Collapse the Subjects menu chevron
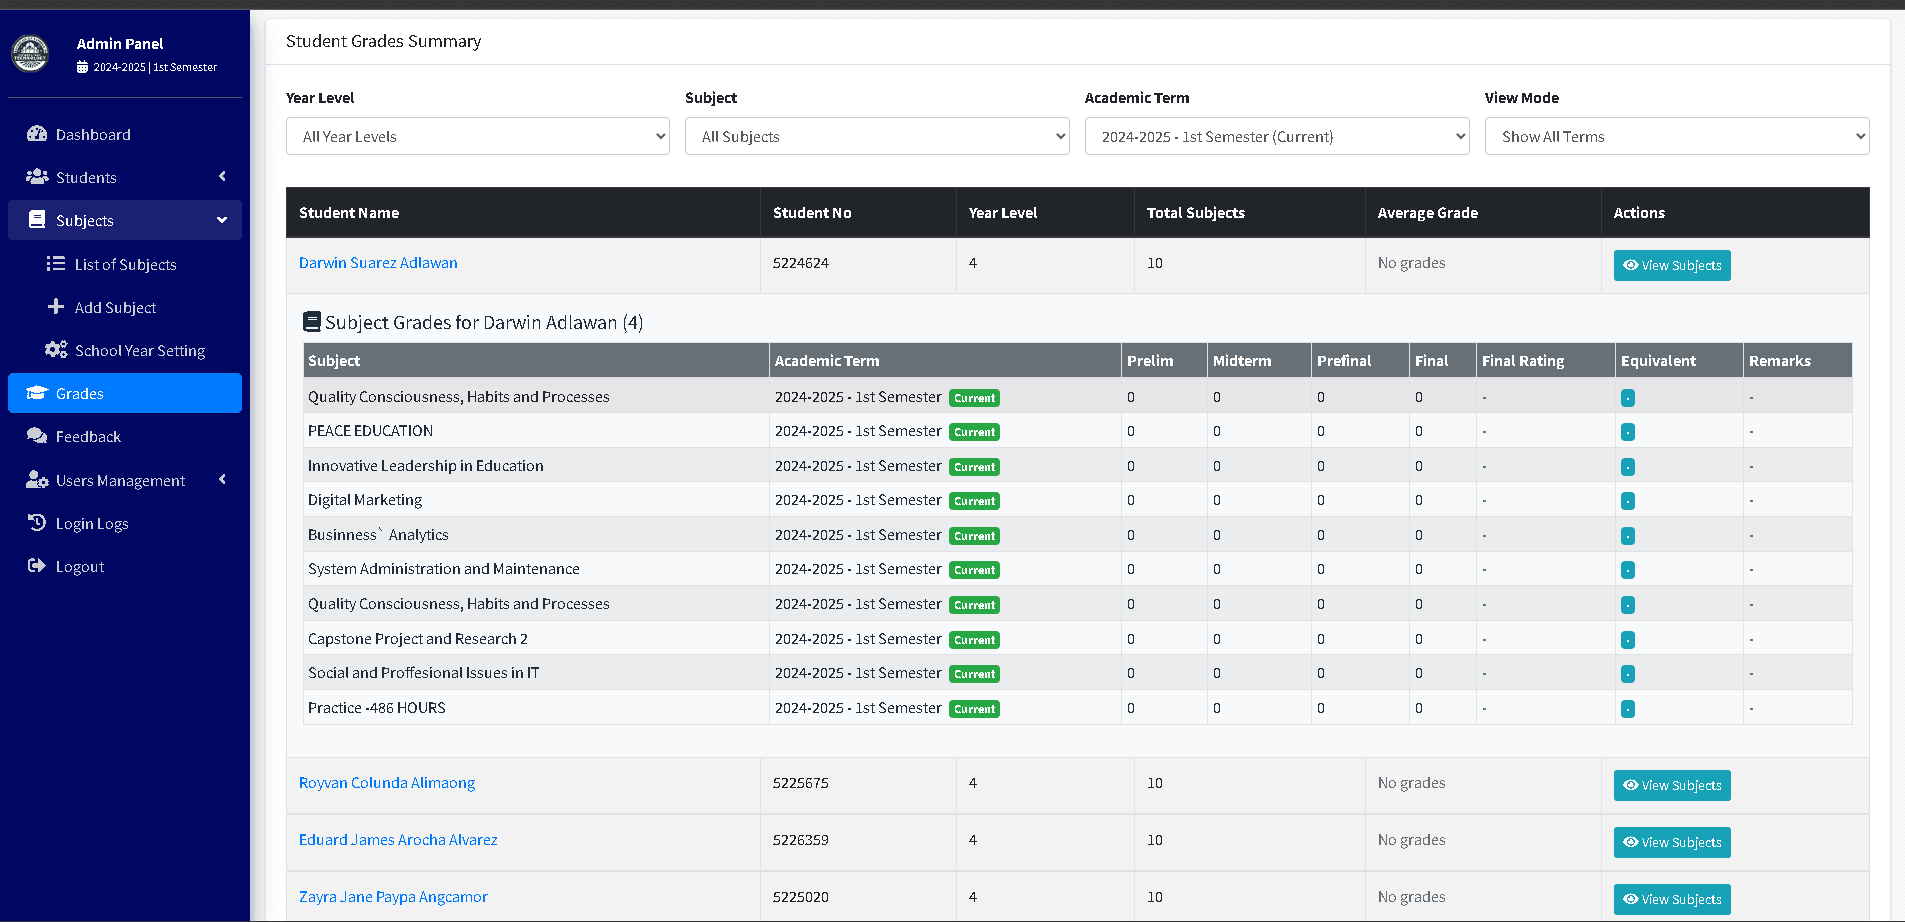The height and width of the screenshot is (922, 1905). point(222,220)
